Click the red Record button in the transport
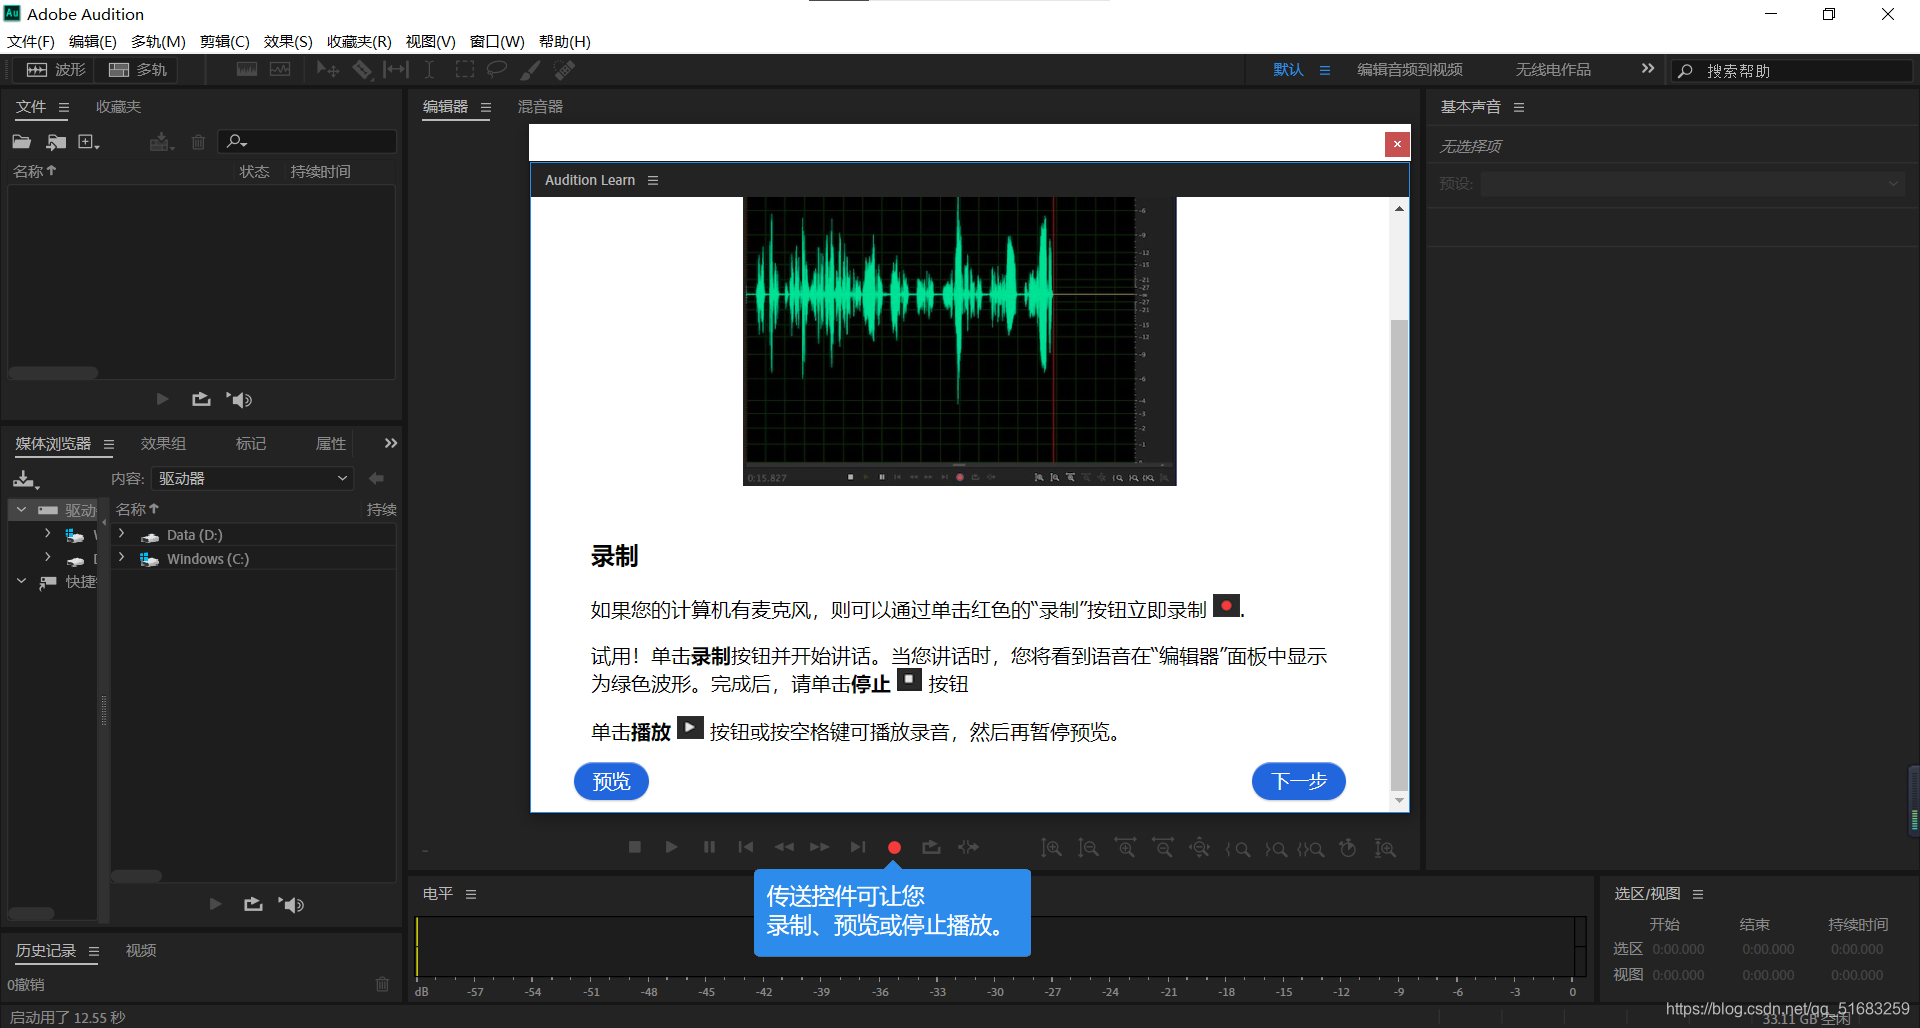The image size is (1920, 1028). coord(894,848)
